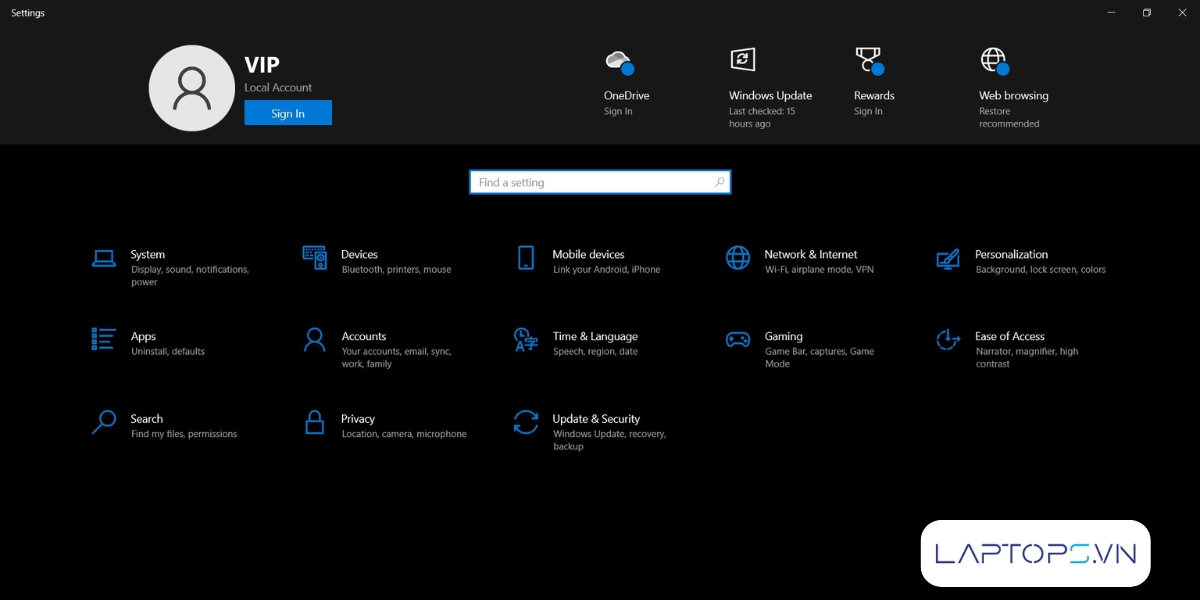Click "Last checked: 15 hours ago" status
The width and height of the screenshot is (1200, 600).
(x=762, y=118)
